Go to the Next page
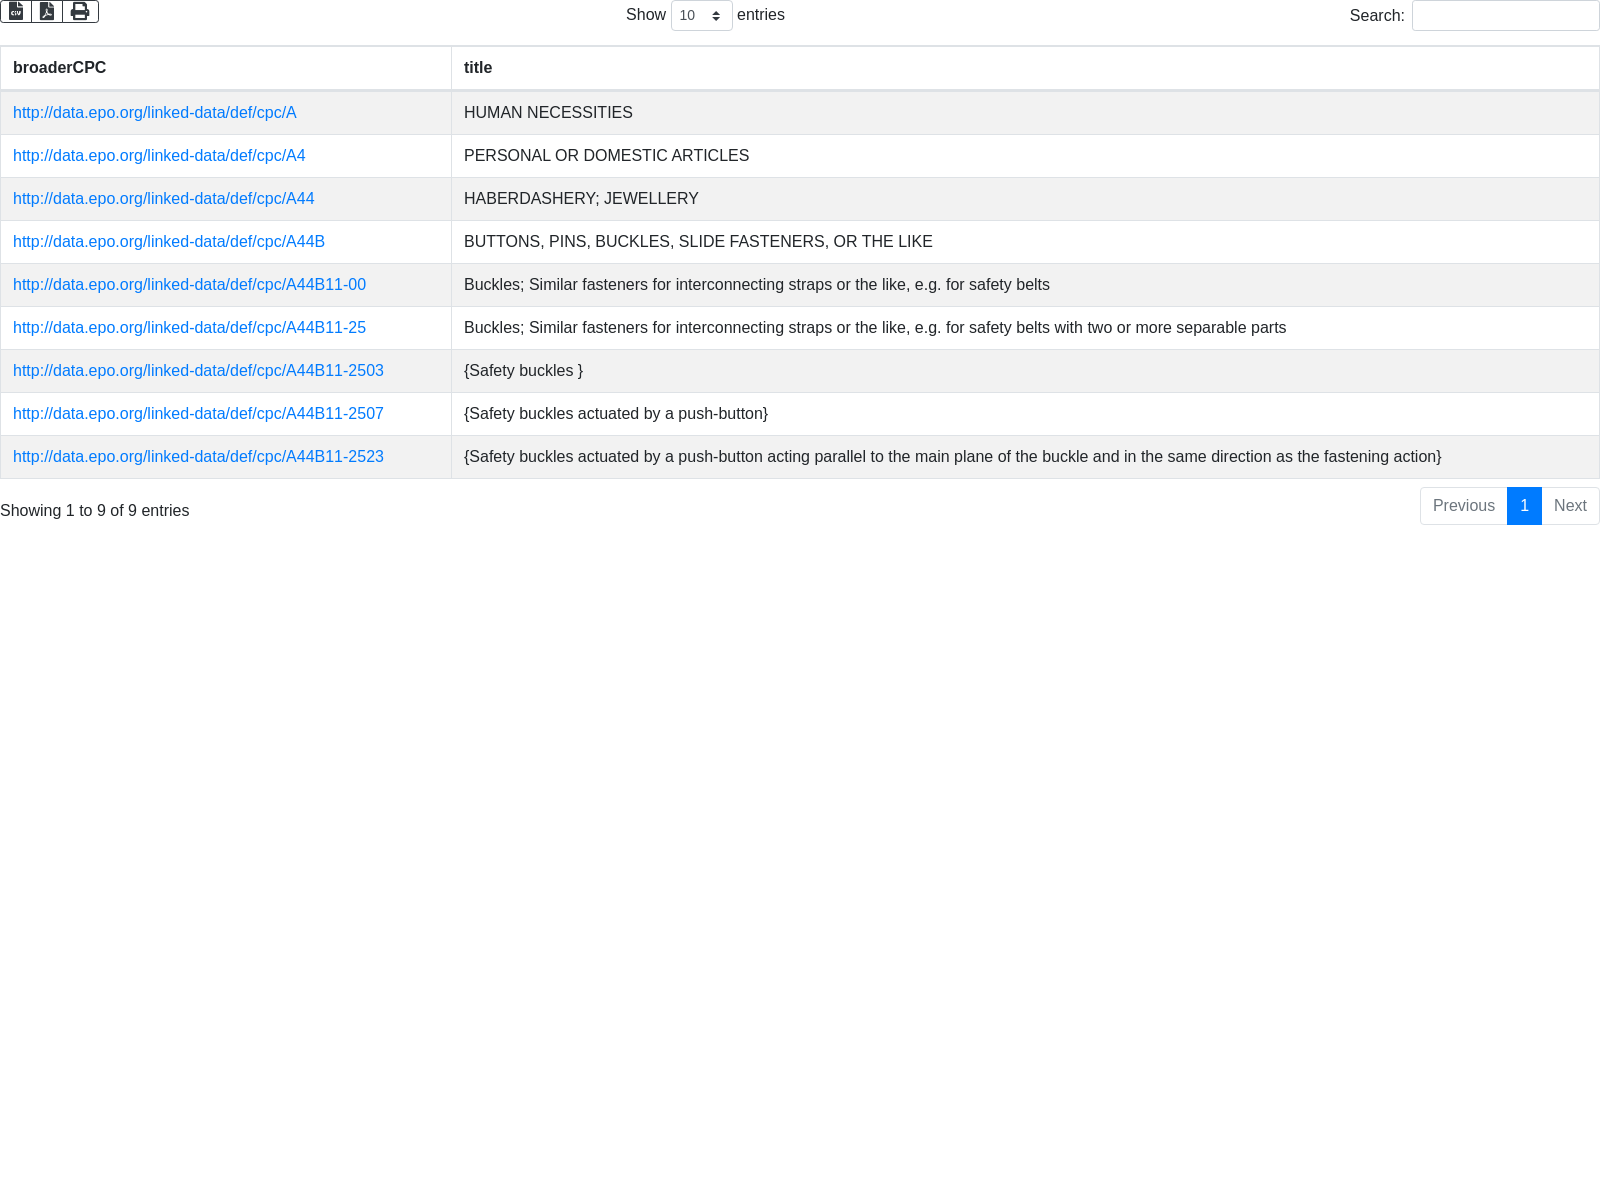The width and height of the screenshot is (1600, 1200). coord(1570,506)
